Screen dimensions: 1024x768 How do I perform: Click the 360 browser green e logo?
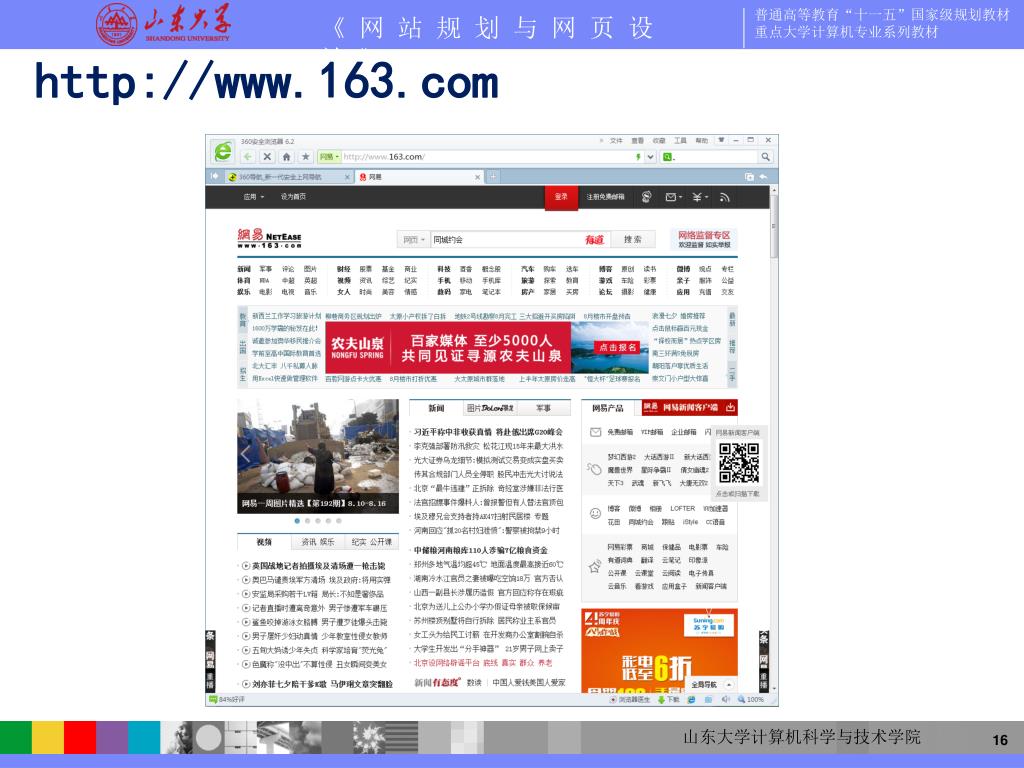click(223, 152)
